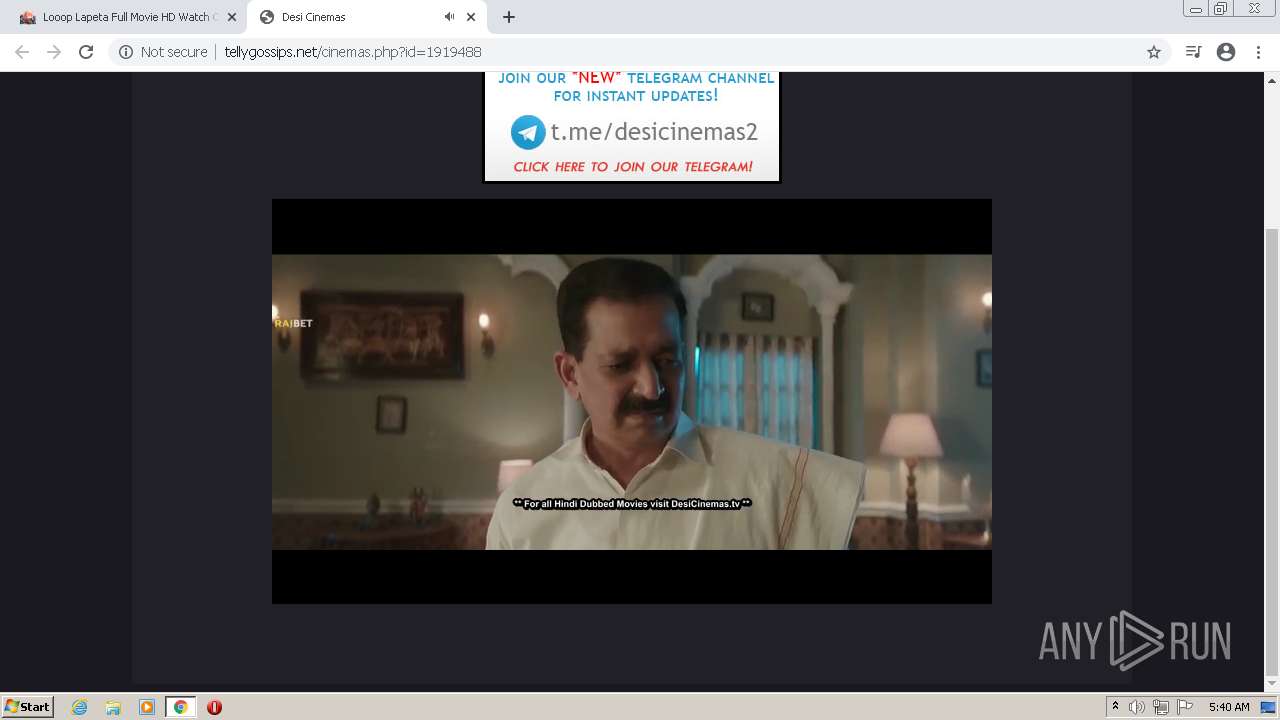
Task: Open the file explorer taskbar icon
Action: pos(113,707)
